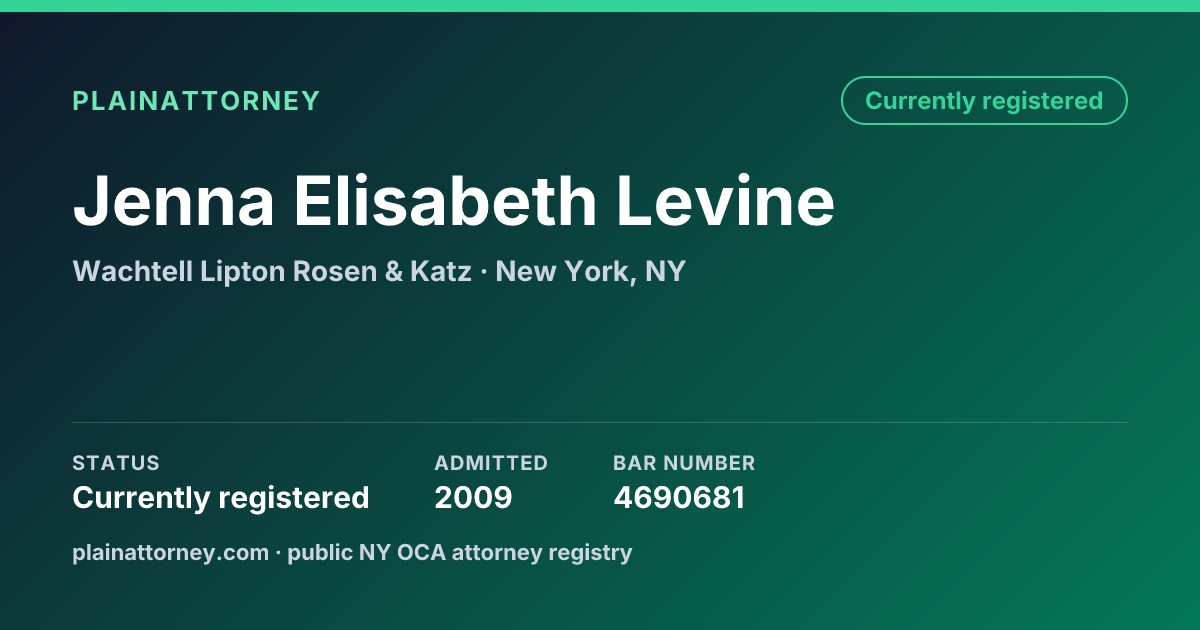Click public NY OCA attorney registry text
This screenshot has width=1200, height=630.
pyautogui.click(x=460, y=552)
